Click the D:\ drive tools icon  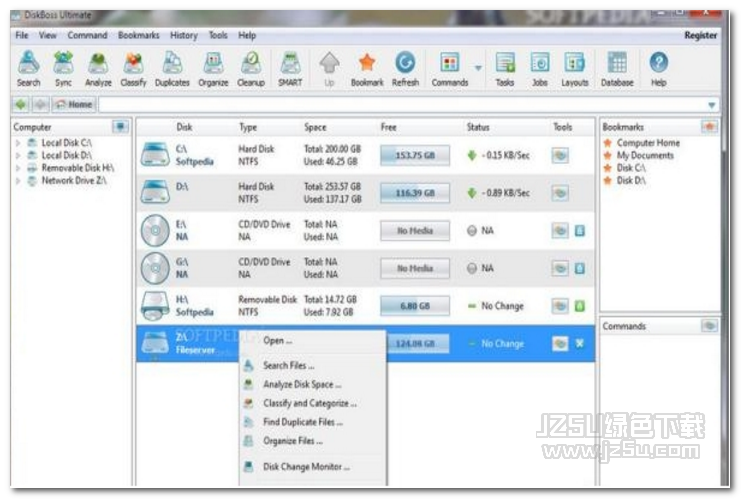[x=560, y=193]
